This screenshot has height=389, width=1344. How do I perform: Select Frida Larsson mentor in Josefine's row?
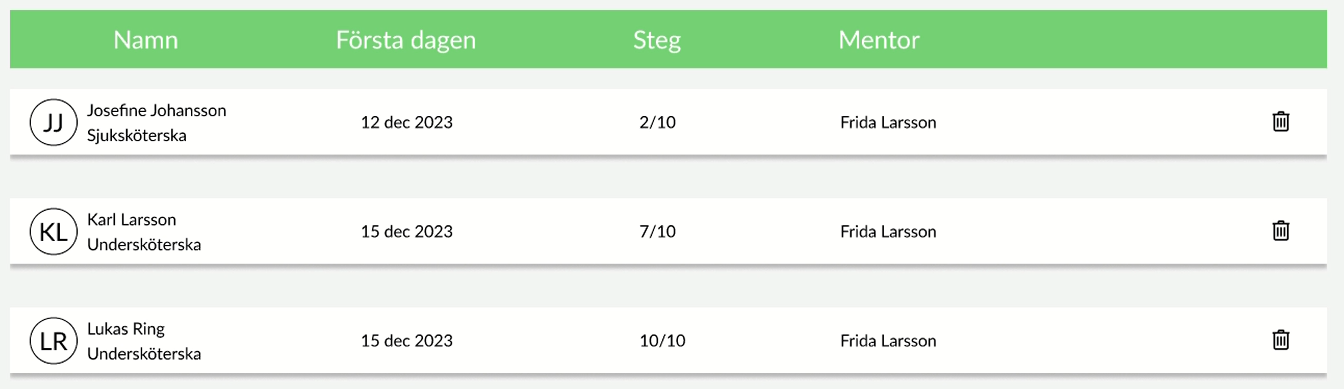point(888,123)
